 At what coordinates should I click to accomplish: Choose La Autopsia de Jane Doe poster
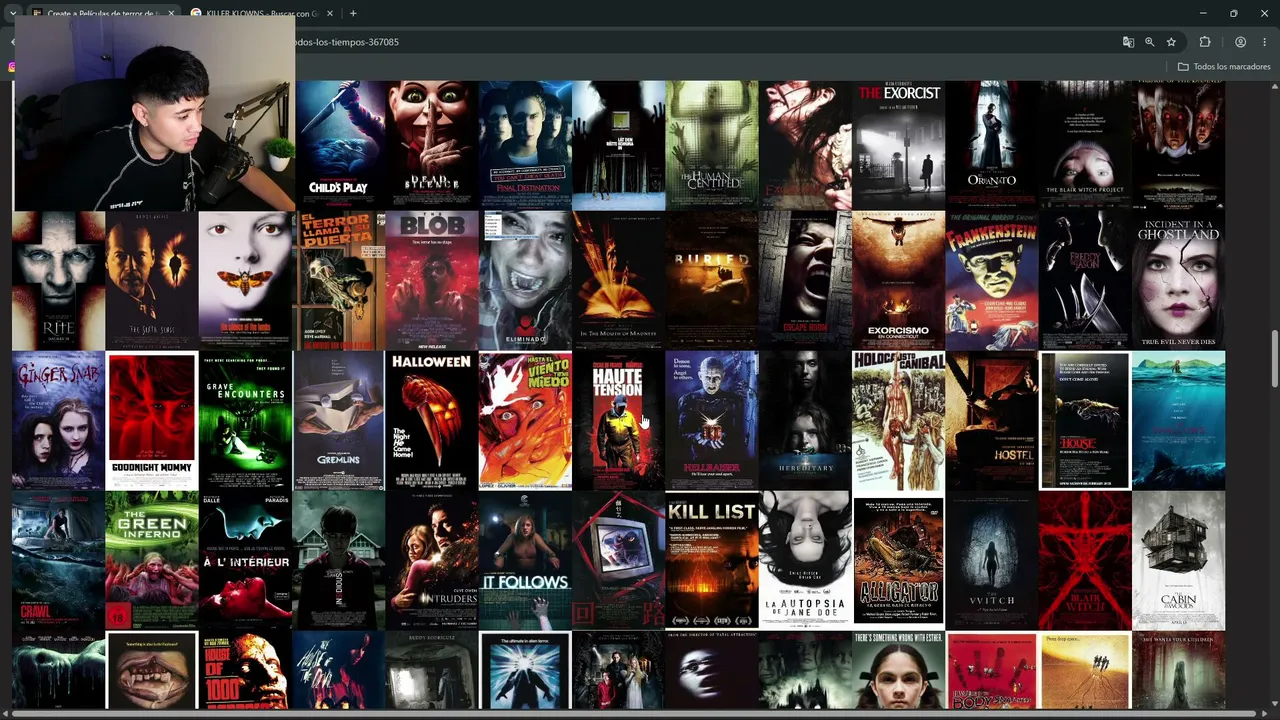pyautogui.click(x=805, y=561)
